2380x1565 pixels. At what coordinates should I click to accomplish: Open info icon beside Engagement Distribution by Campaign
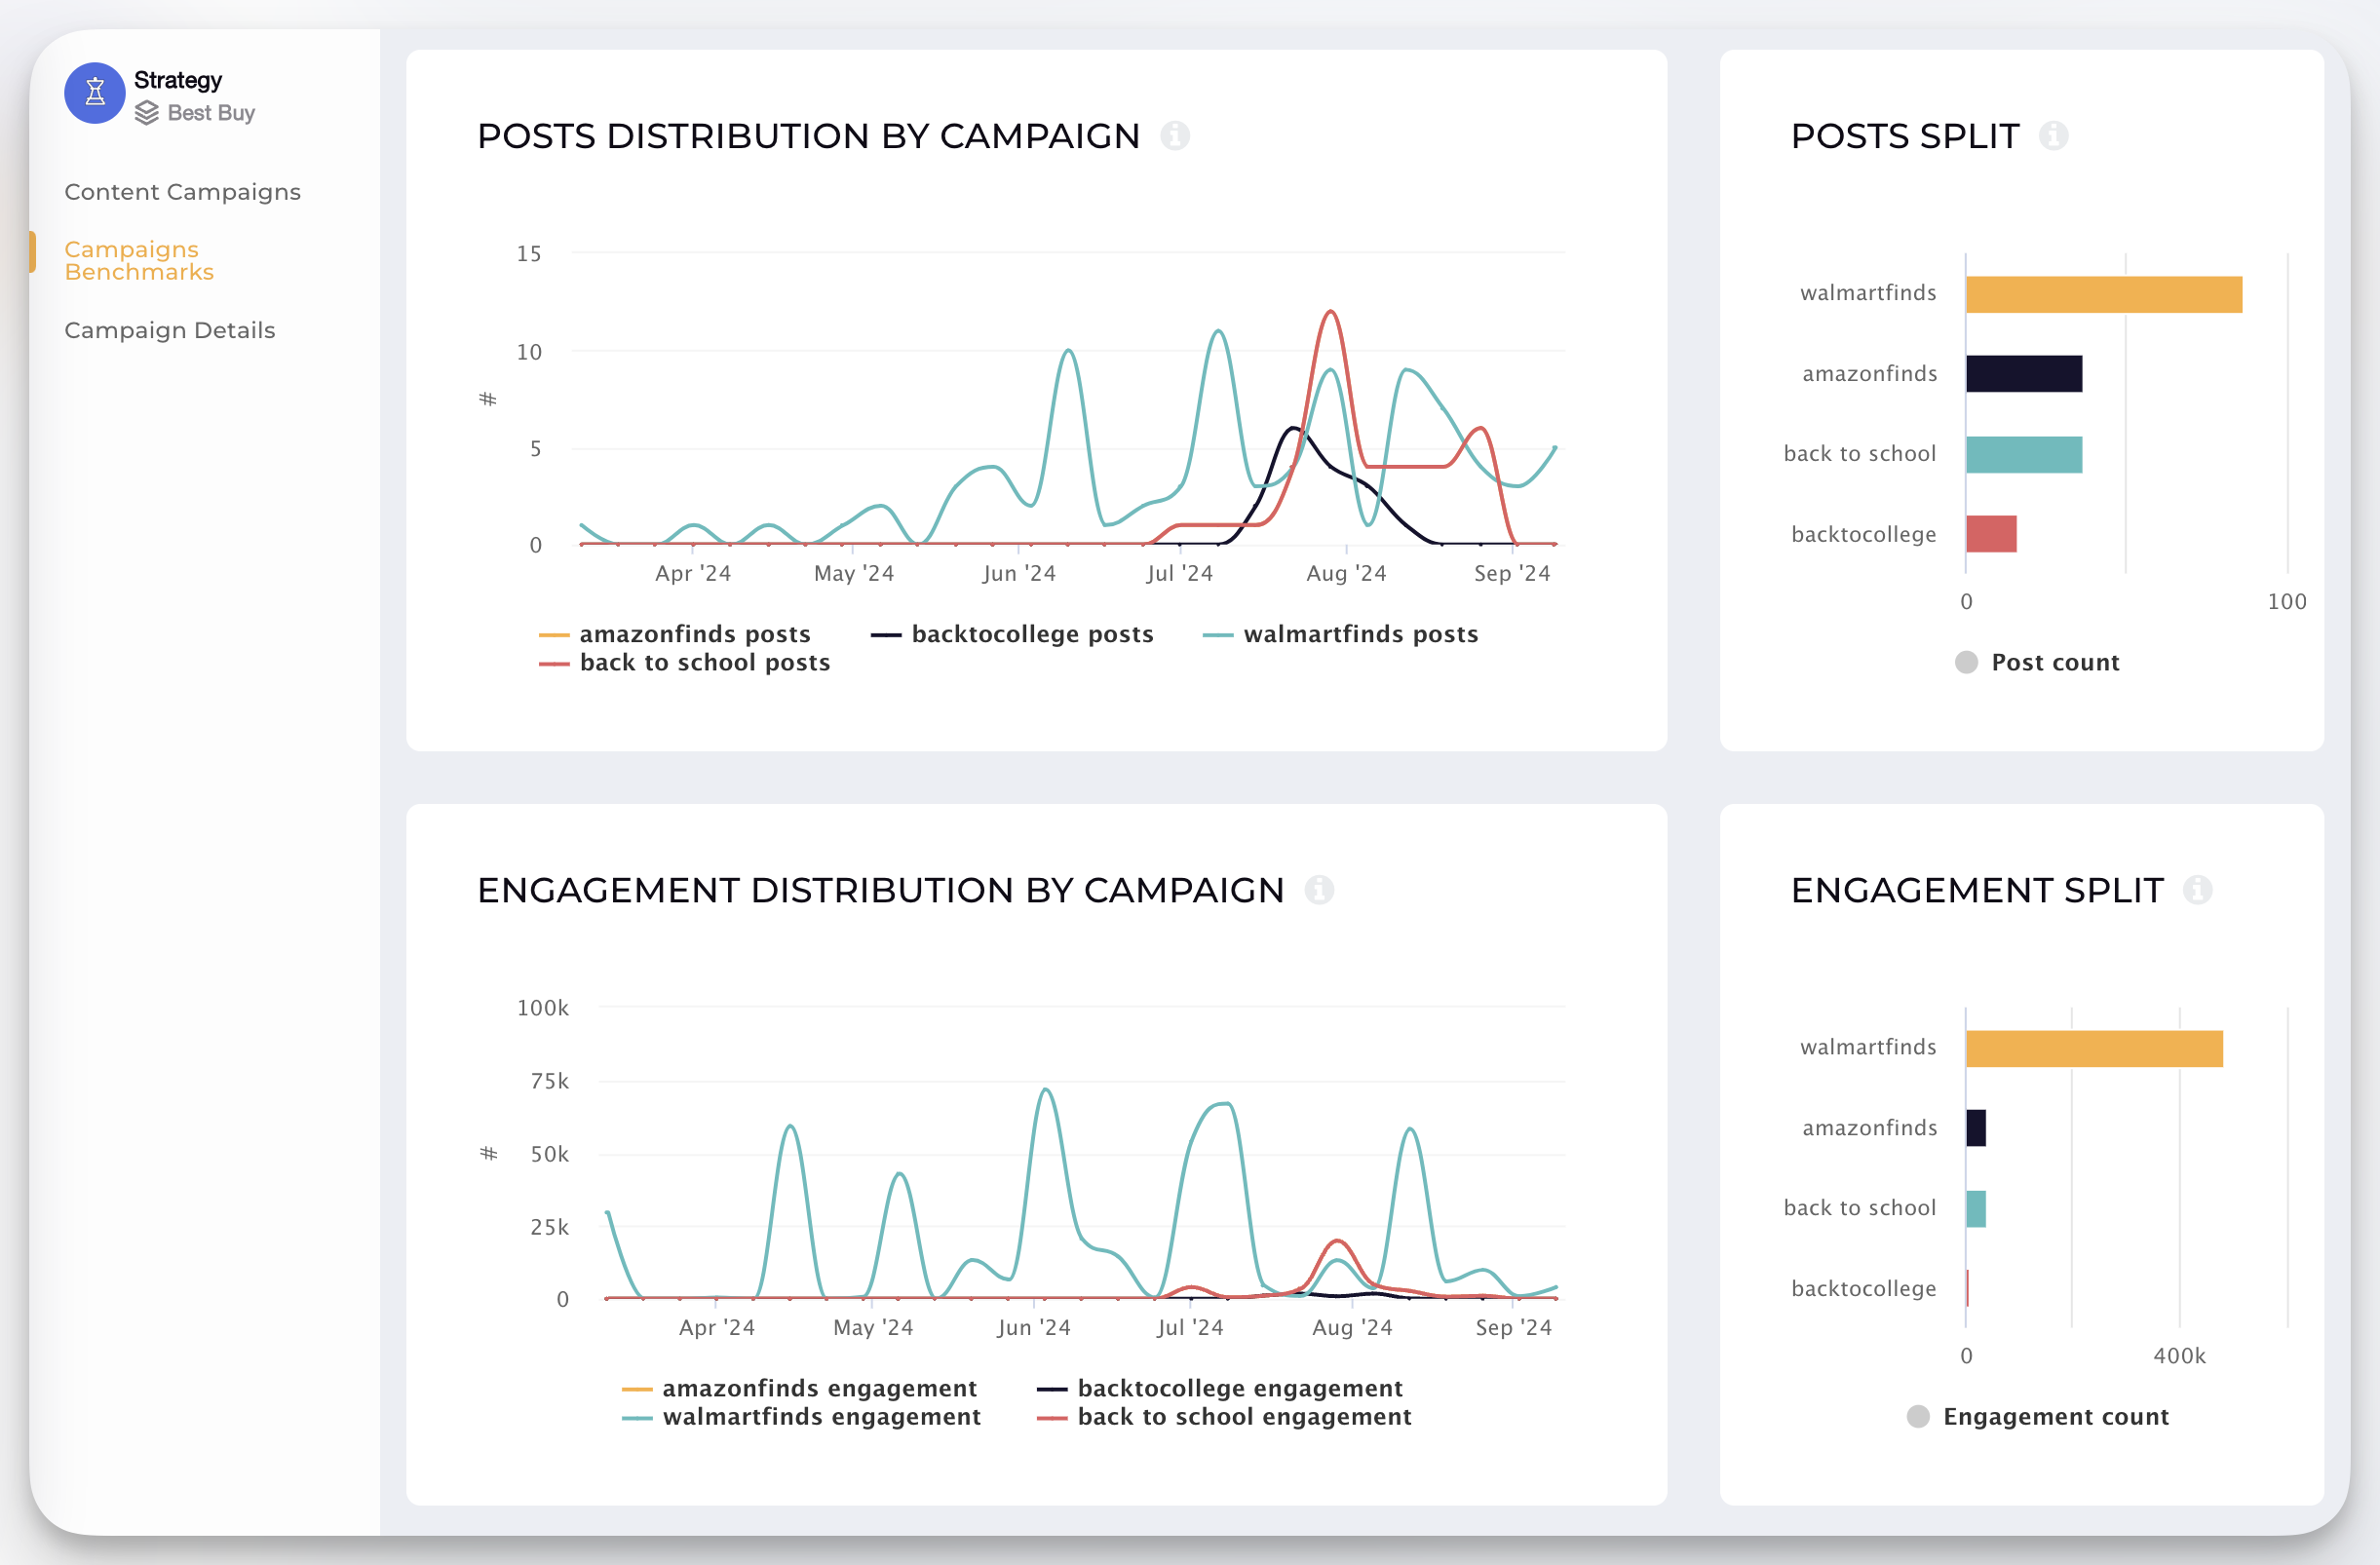click(x=1319, y=889)
